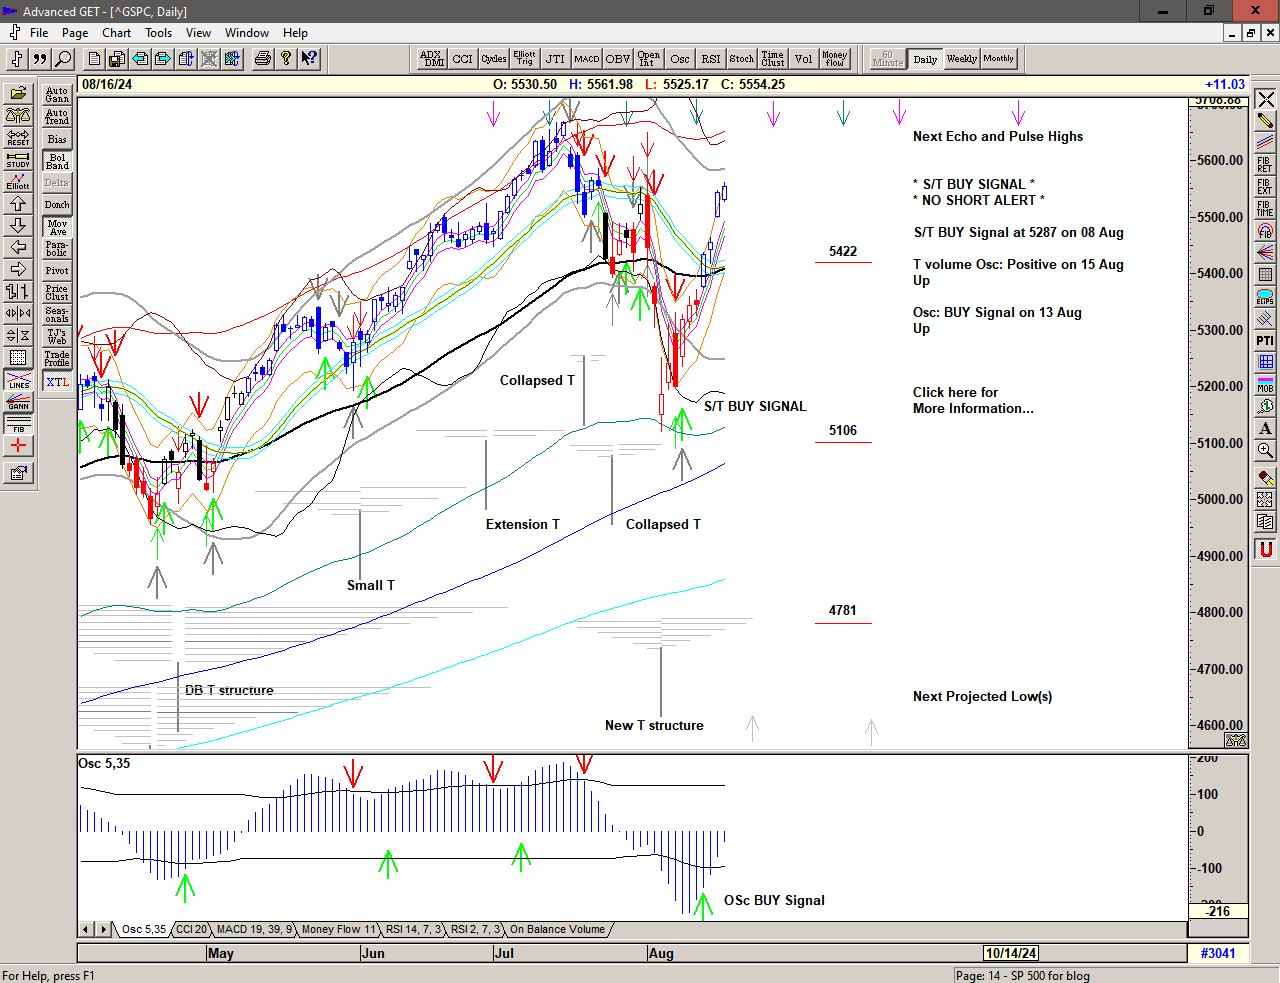Click the 10/14/24 date marker on time axis
The height and width of the screenshot is (983, 1280).
(x=1011, y=953)
